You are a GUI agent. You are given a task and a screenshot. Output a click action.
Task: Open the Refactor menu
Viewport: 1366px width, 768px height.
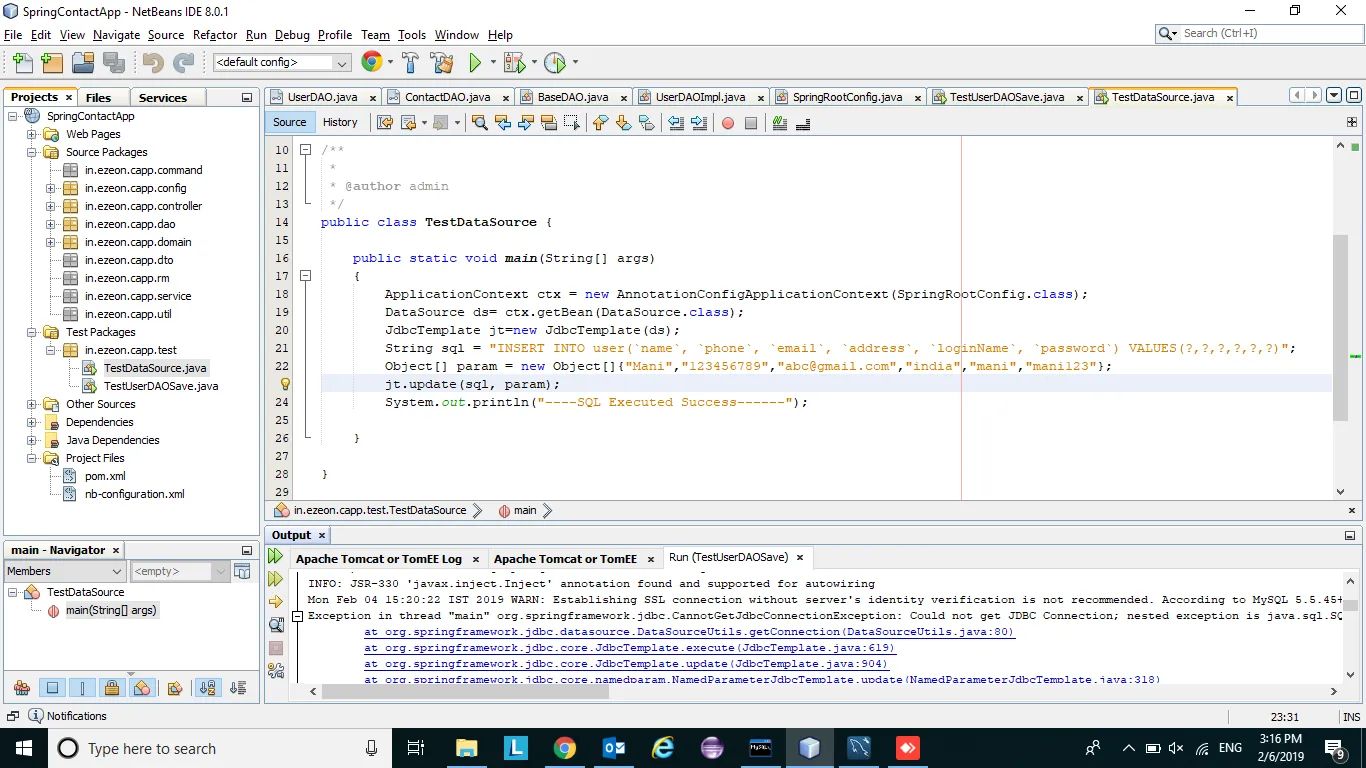[x=215, y=35]
